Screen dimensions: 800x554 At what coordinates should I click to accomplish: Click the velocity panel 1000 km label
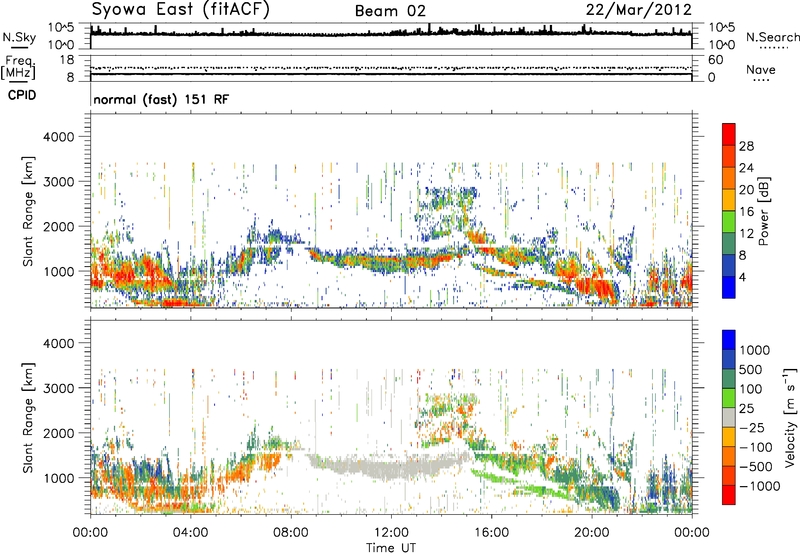click(58, 478)
